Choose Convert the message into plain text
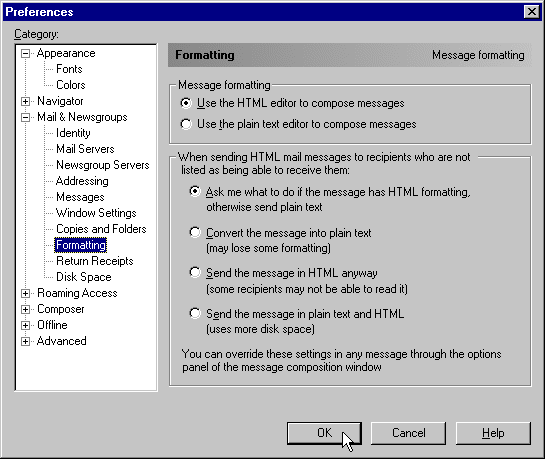Screen dimensions: 545x459 coord(195,232)
